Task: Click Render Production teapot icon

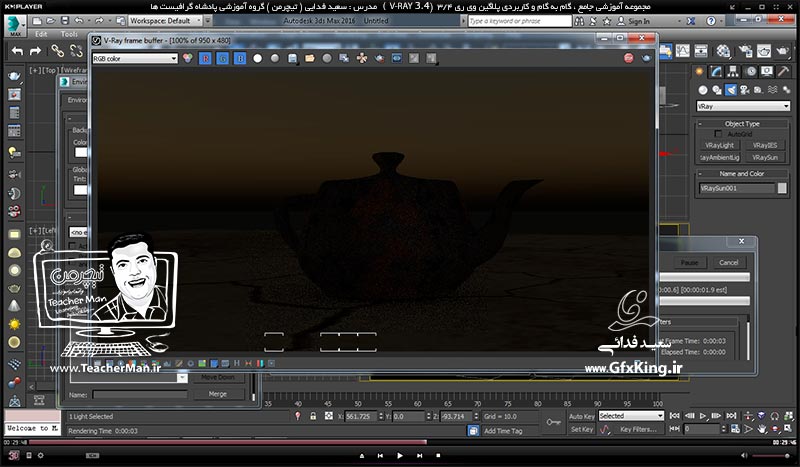Action: click(x=783, y=51)
